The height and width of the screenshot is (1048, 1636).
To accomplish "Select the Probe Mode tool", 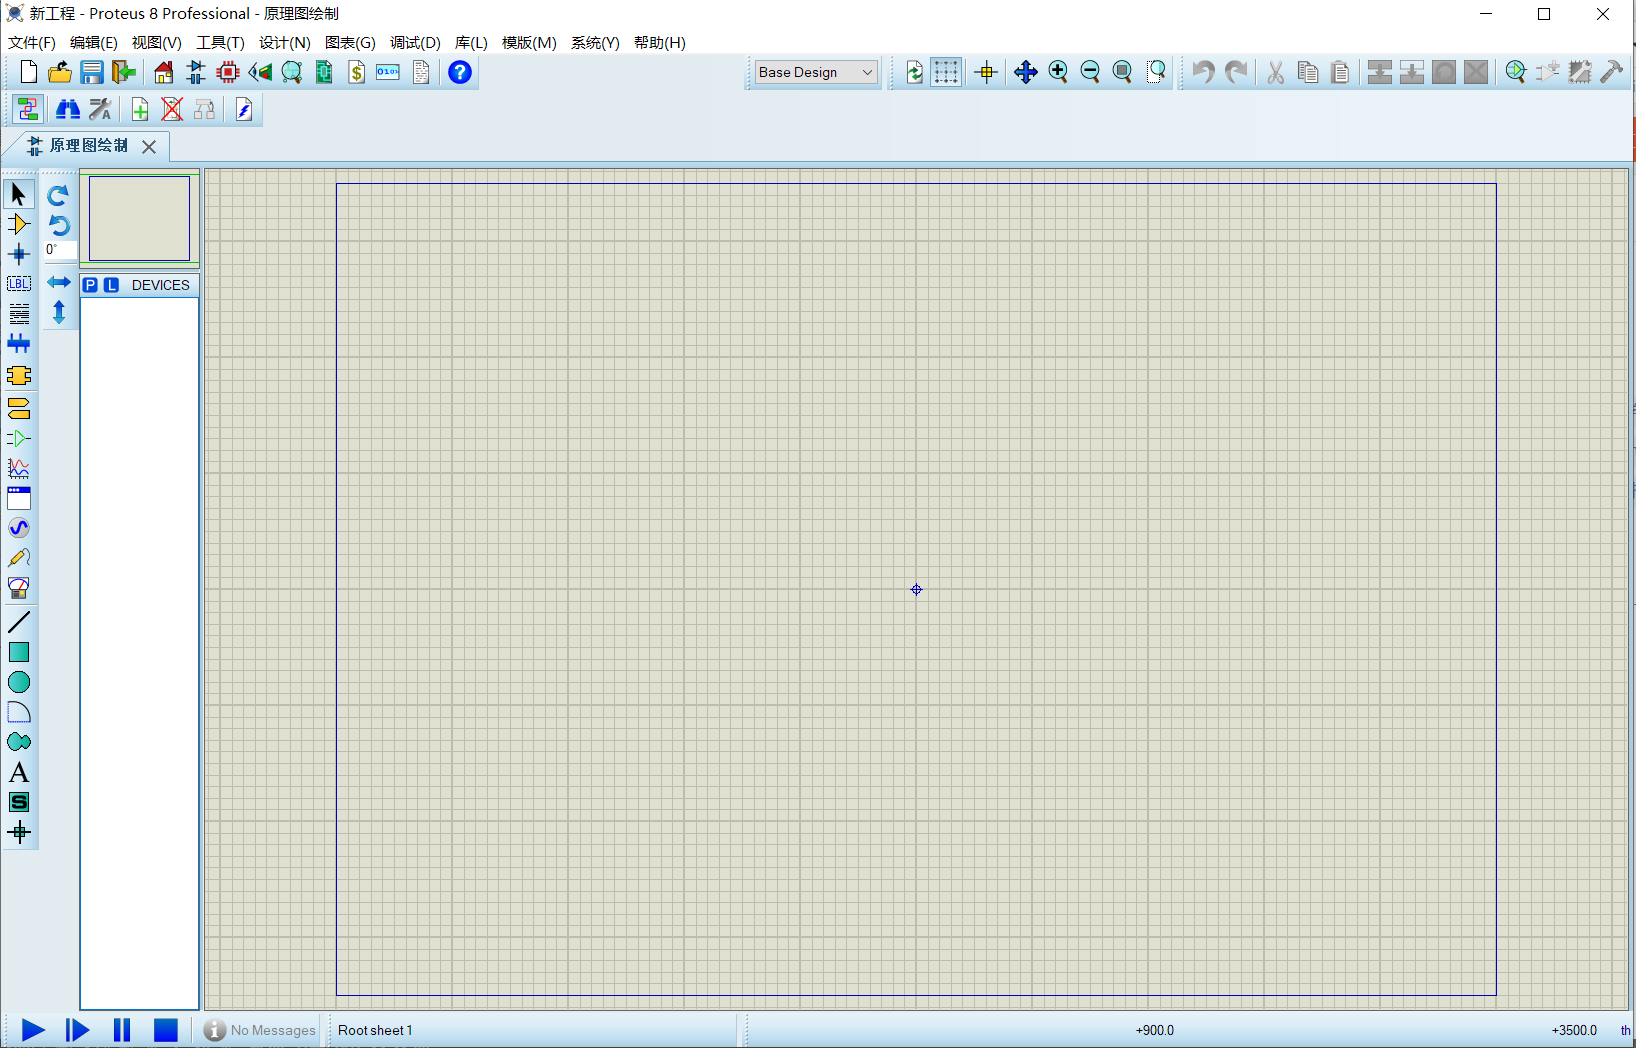I will [x=19, y=558].
